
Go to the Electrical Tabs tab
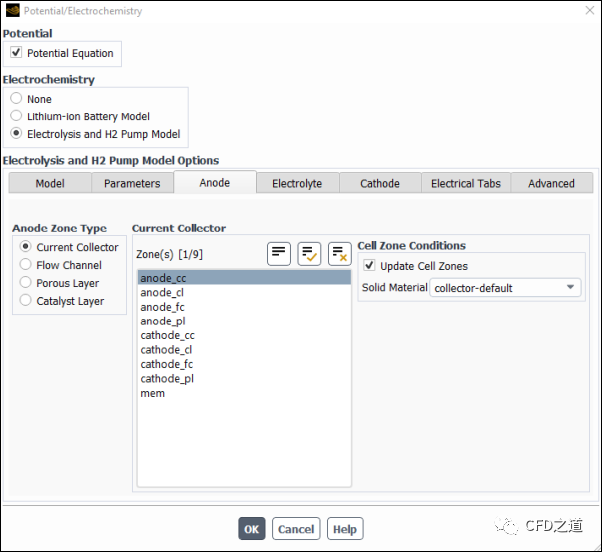pyautogui.click(x=466, y=183)
